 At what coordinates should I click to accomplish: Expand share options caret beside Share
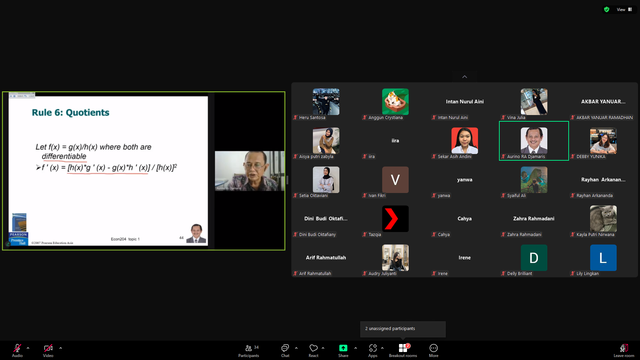pyautogui.click(x=355, y=348)
